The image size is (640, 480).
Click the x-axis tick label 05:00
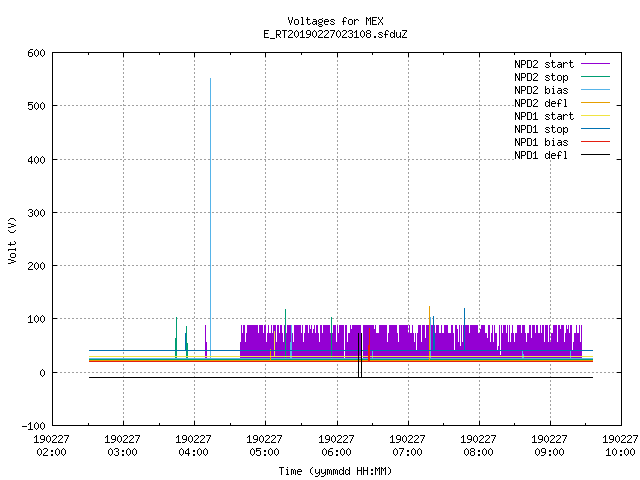pos(264,452)
